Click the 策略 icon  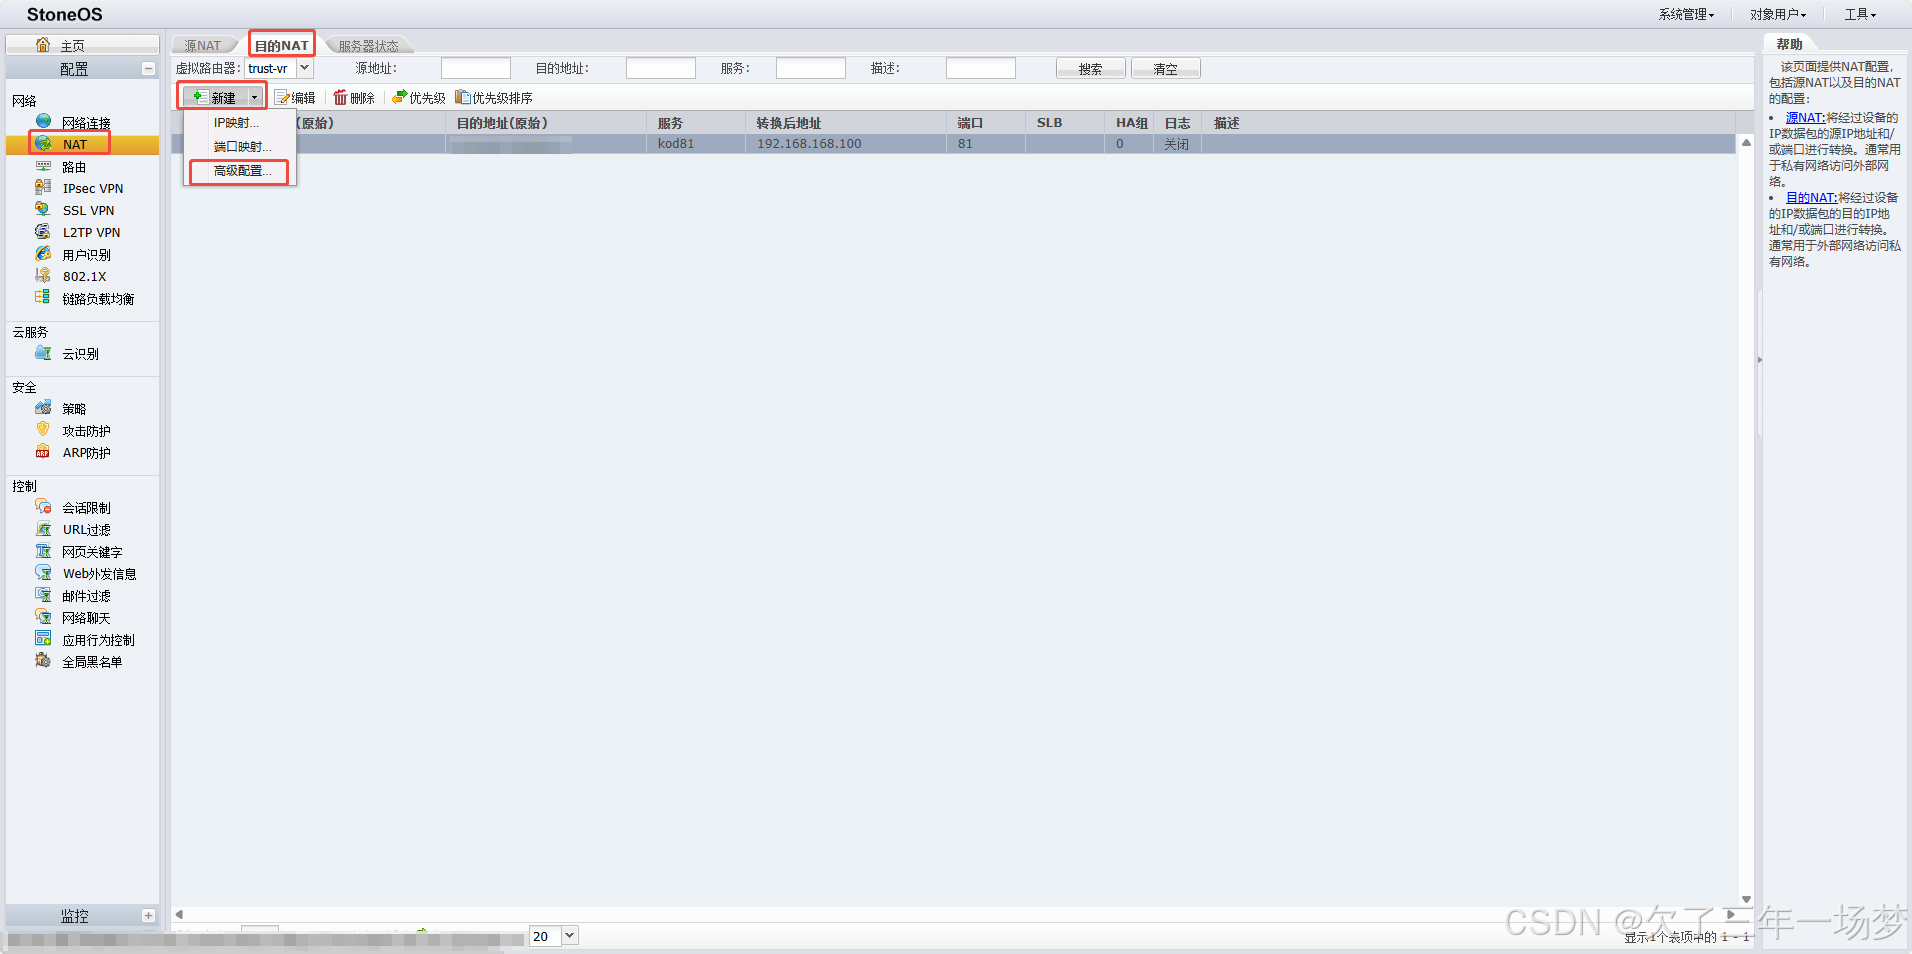coord(43,408)
